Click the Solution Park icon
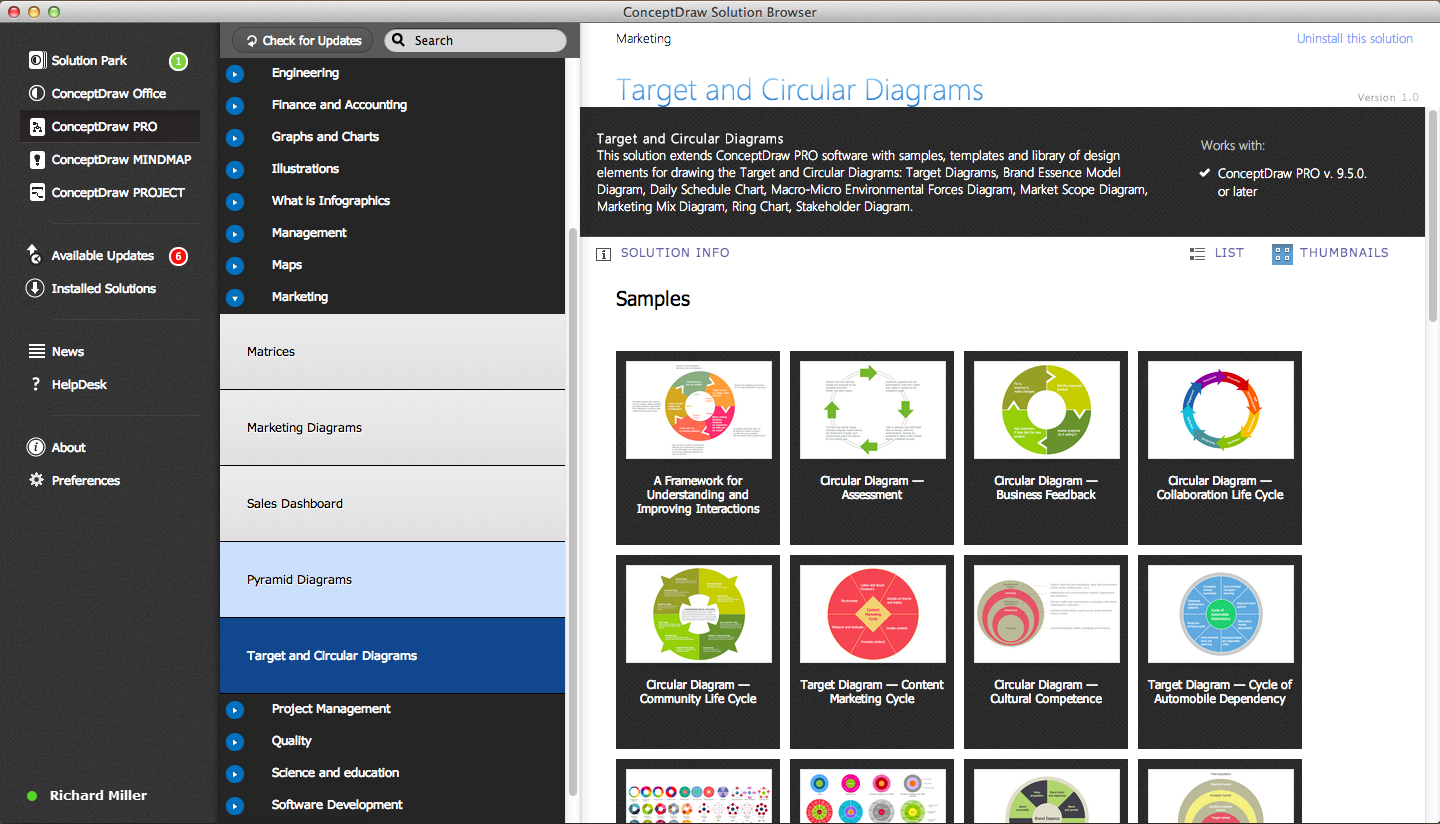The width and height of the screenshot is (1440, 824). [37, 61]
